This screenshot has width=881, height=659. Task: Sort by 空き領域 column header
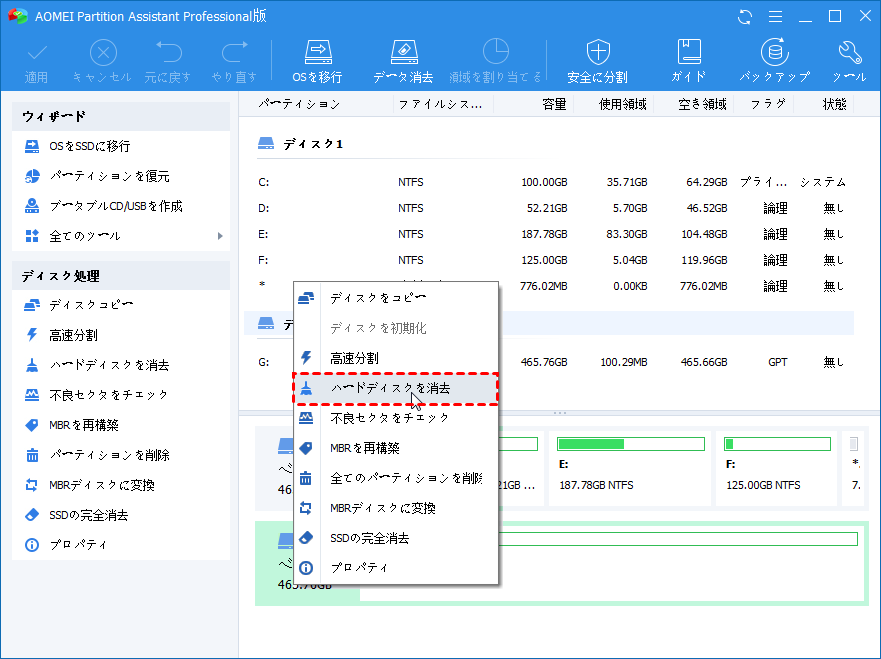tap(702, 104)
